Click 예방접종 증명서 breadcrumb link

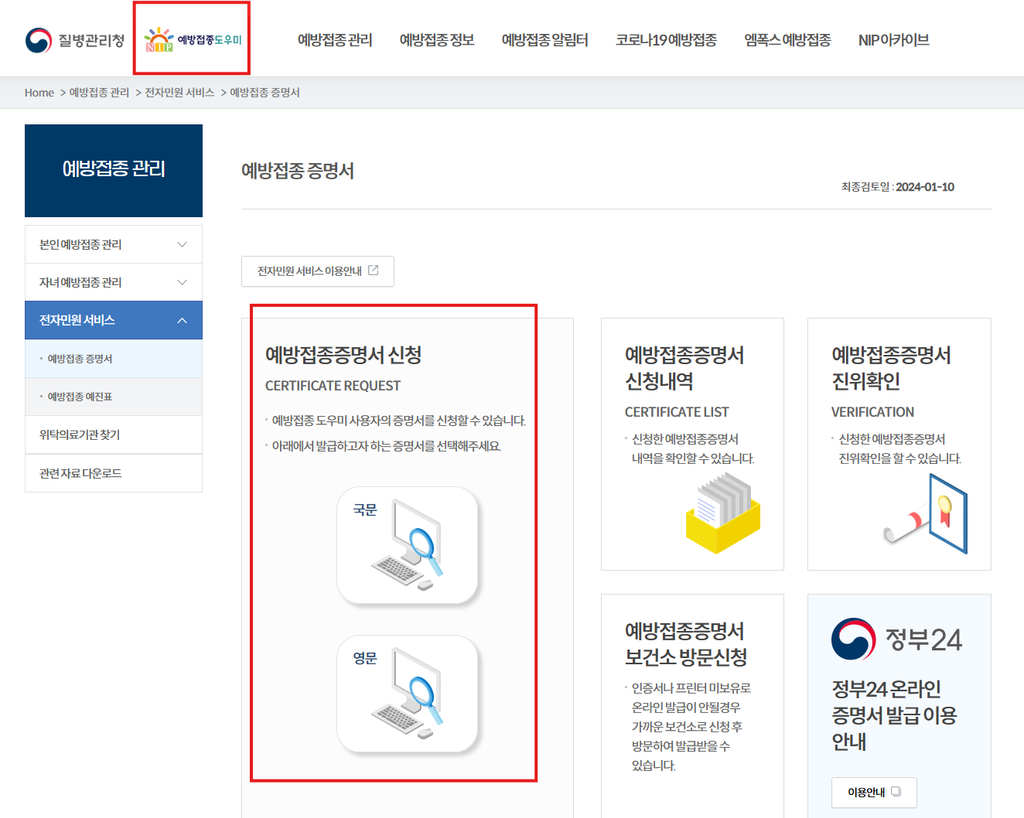point(264,93)
